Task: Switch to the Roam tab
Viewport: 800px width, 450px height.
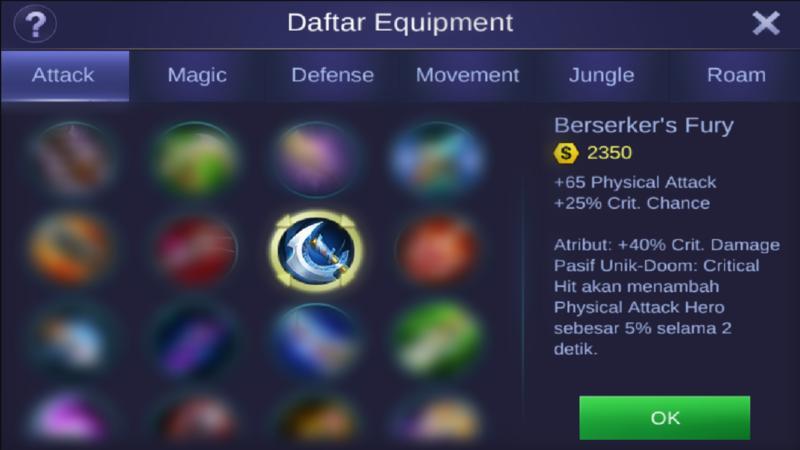Action: (736, 76)
